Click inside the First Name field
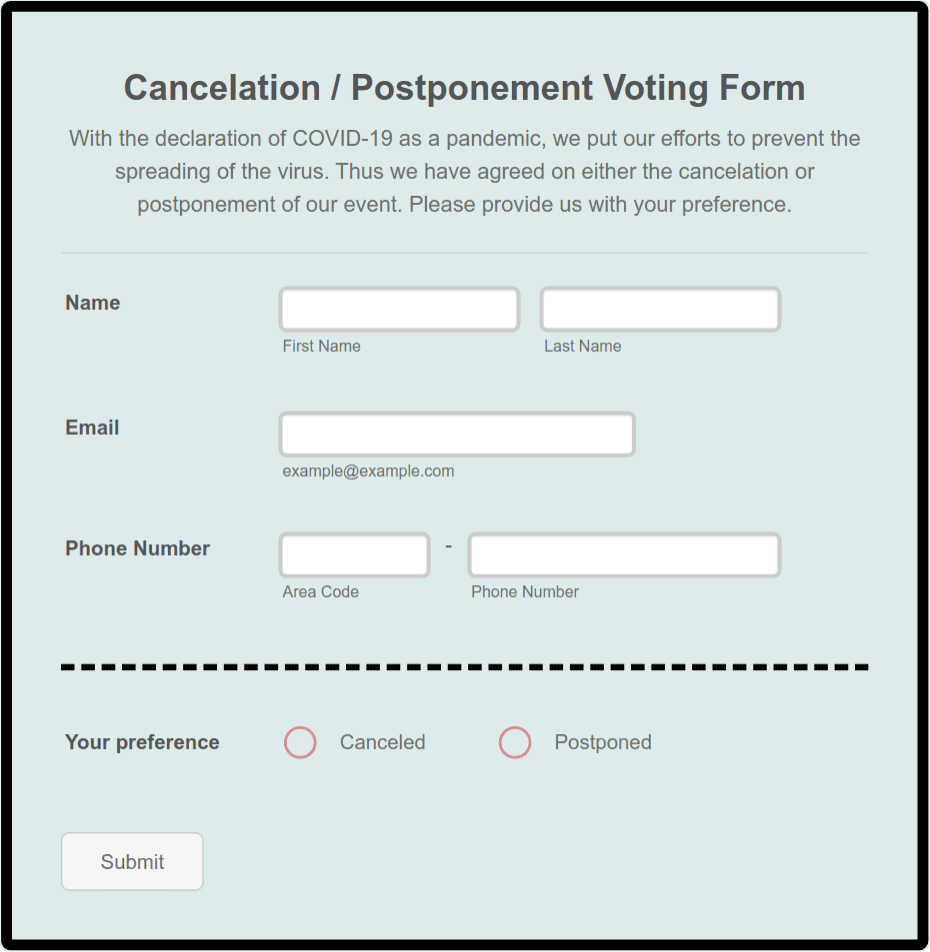This screenshot has width=930, height=952. coord(398,308)
